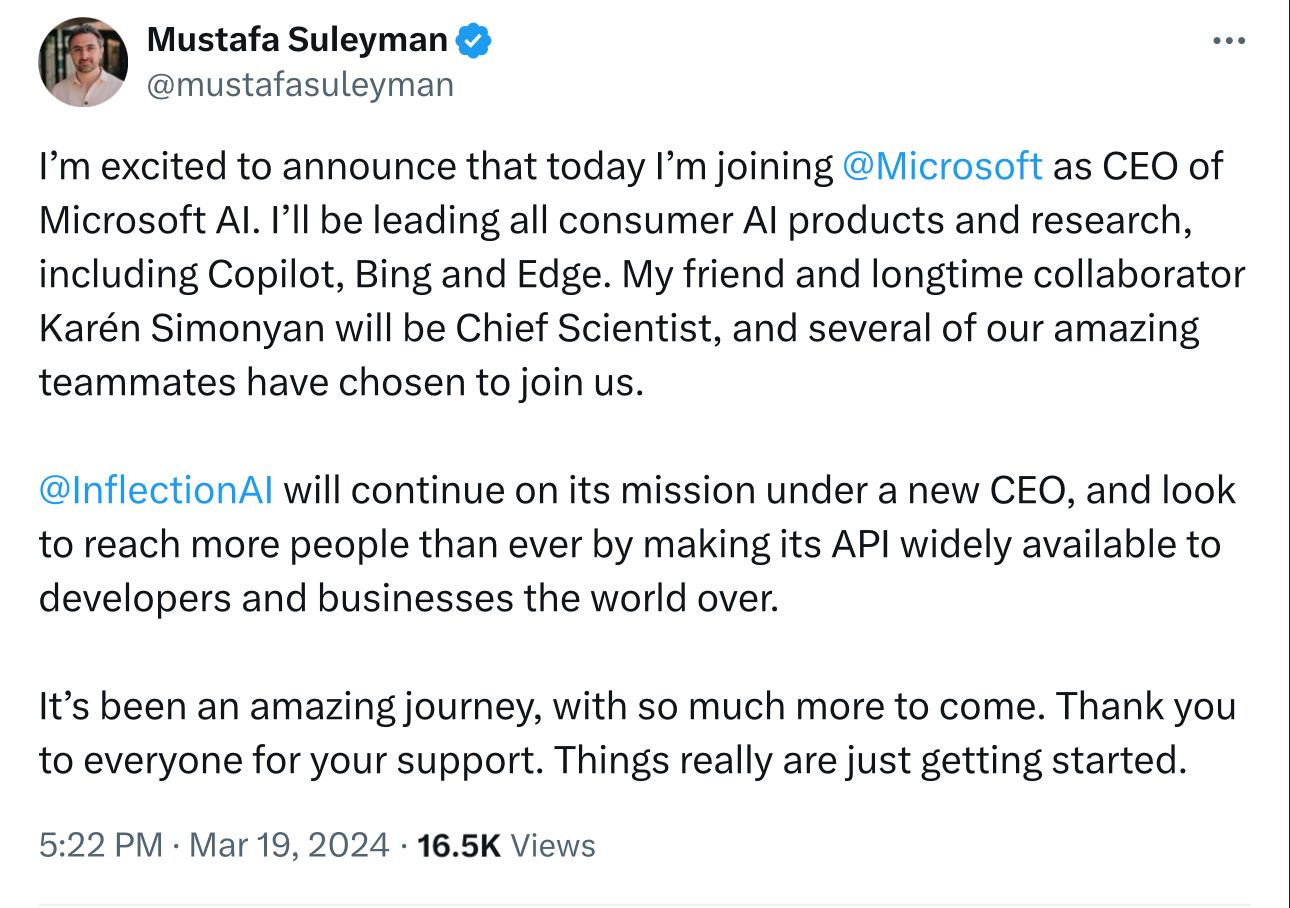Click the word Copilot in the tweet
Screen dimensions: 1290x908
(271, 274)
